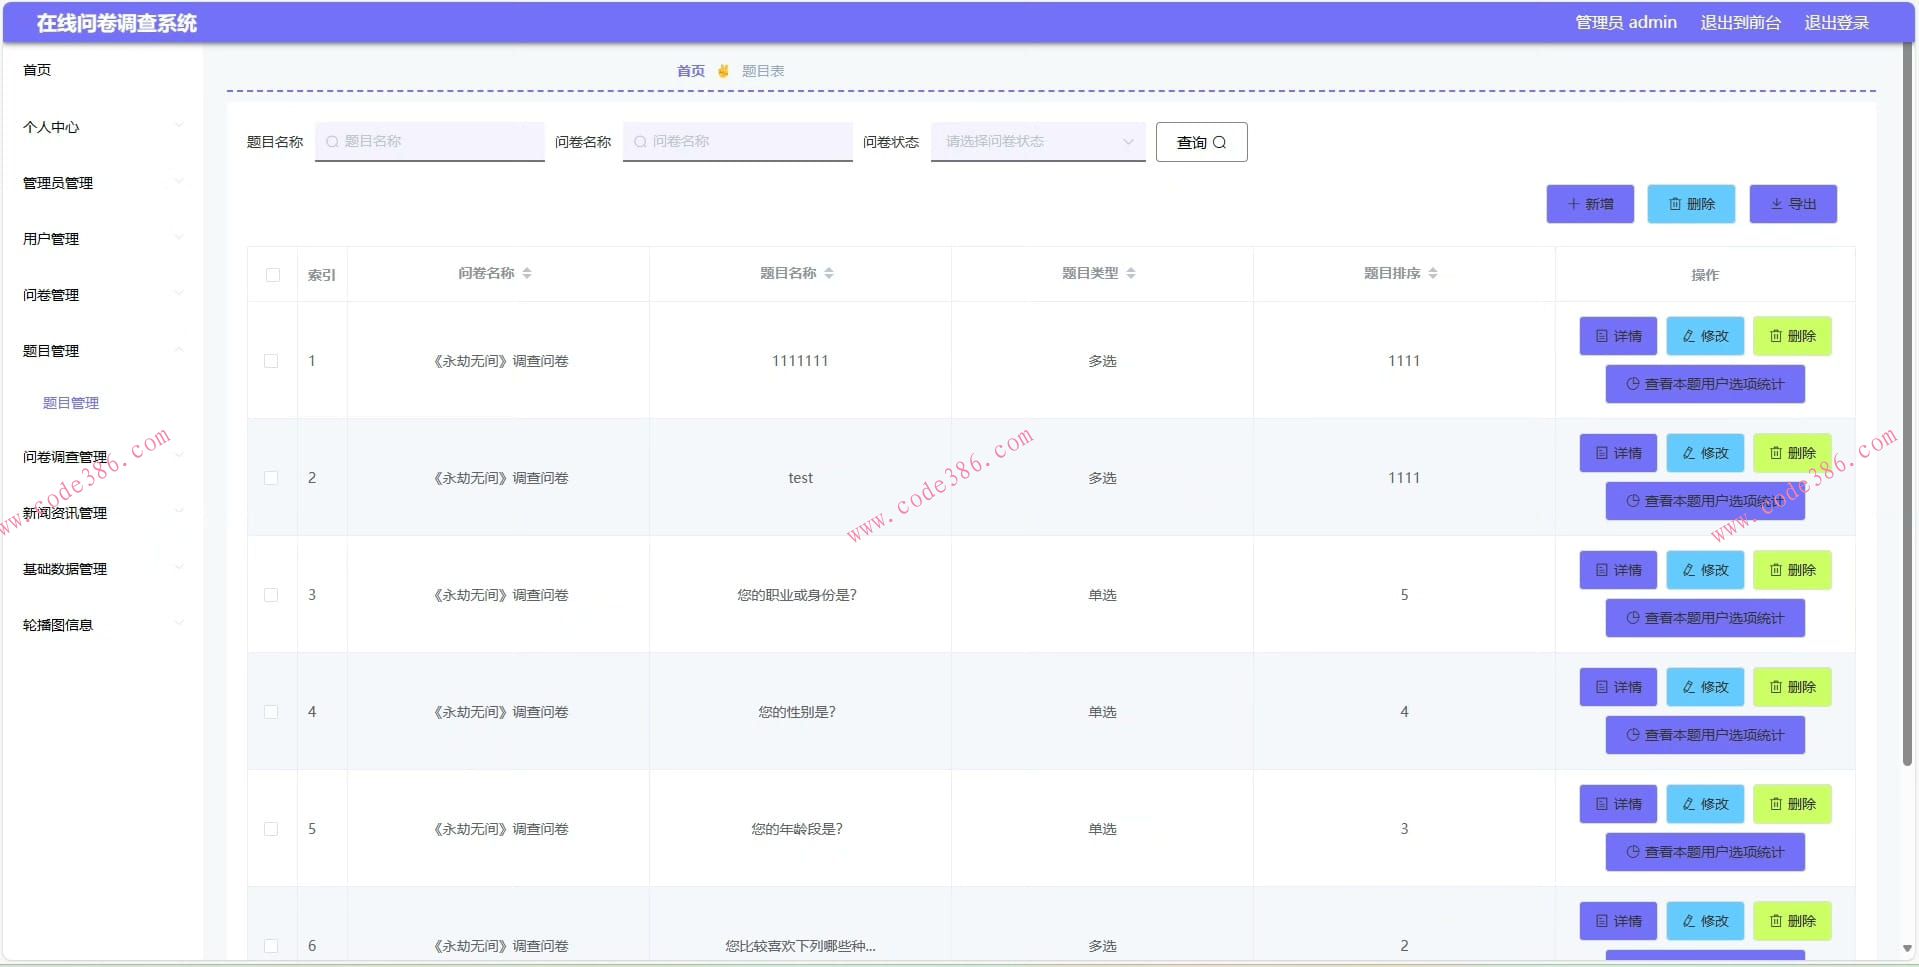The width and height of the screenshot is (1919, 967).
Task: Click the magnifier icon in the 查询 button
Action: (x=1219, y=142)
